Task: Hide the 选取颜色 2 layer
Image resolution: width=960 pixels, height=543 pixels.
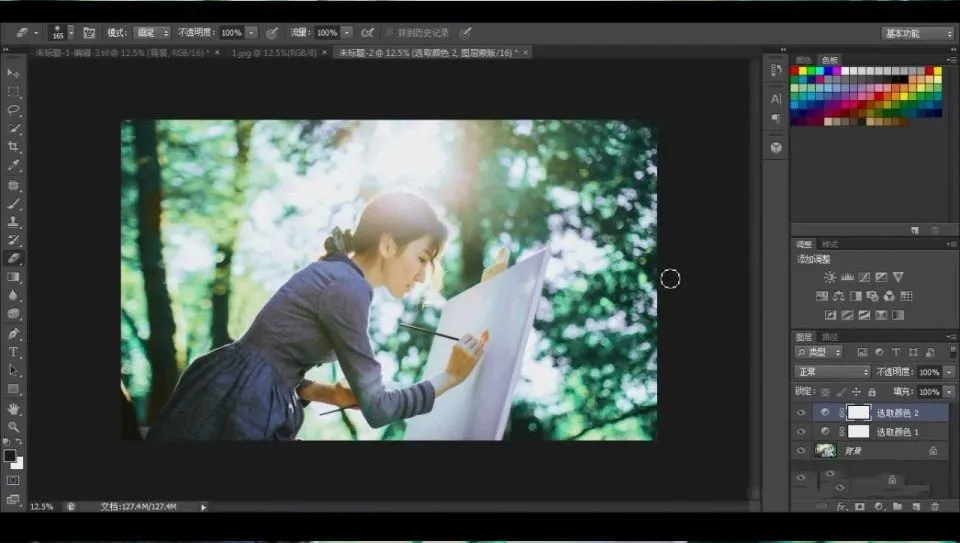Action: pos(800,412)
